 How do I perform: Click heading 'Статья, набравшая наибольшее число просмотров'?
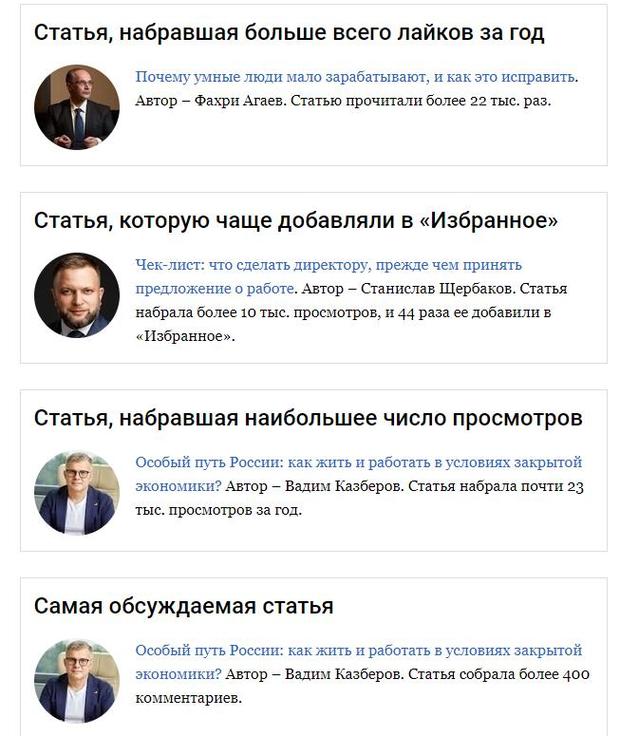point(308,418)
